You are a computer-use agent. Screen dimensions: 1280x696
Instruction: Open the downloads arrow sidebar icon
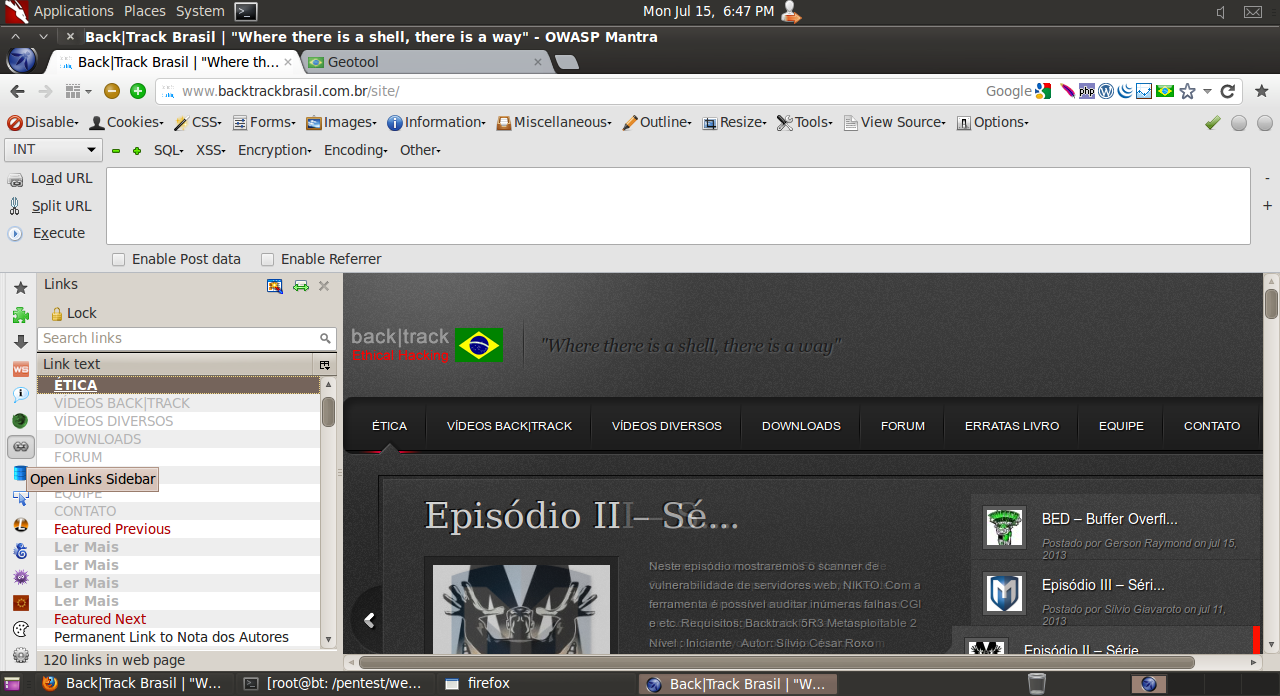(20, 342)
